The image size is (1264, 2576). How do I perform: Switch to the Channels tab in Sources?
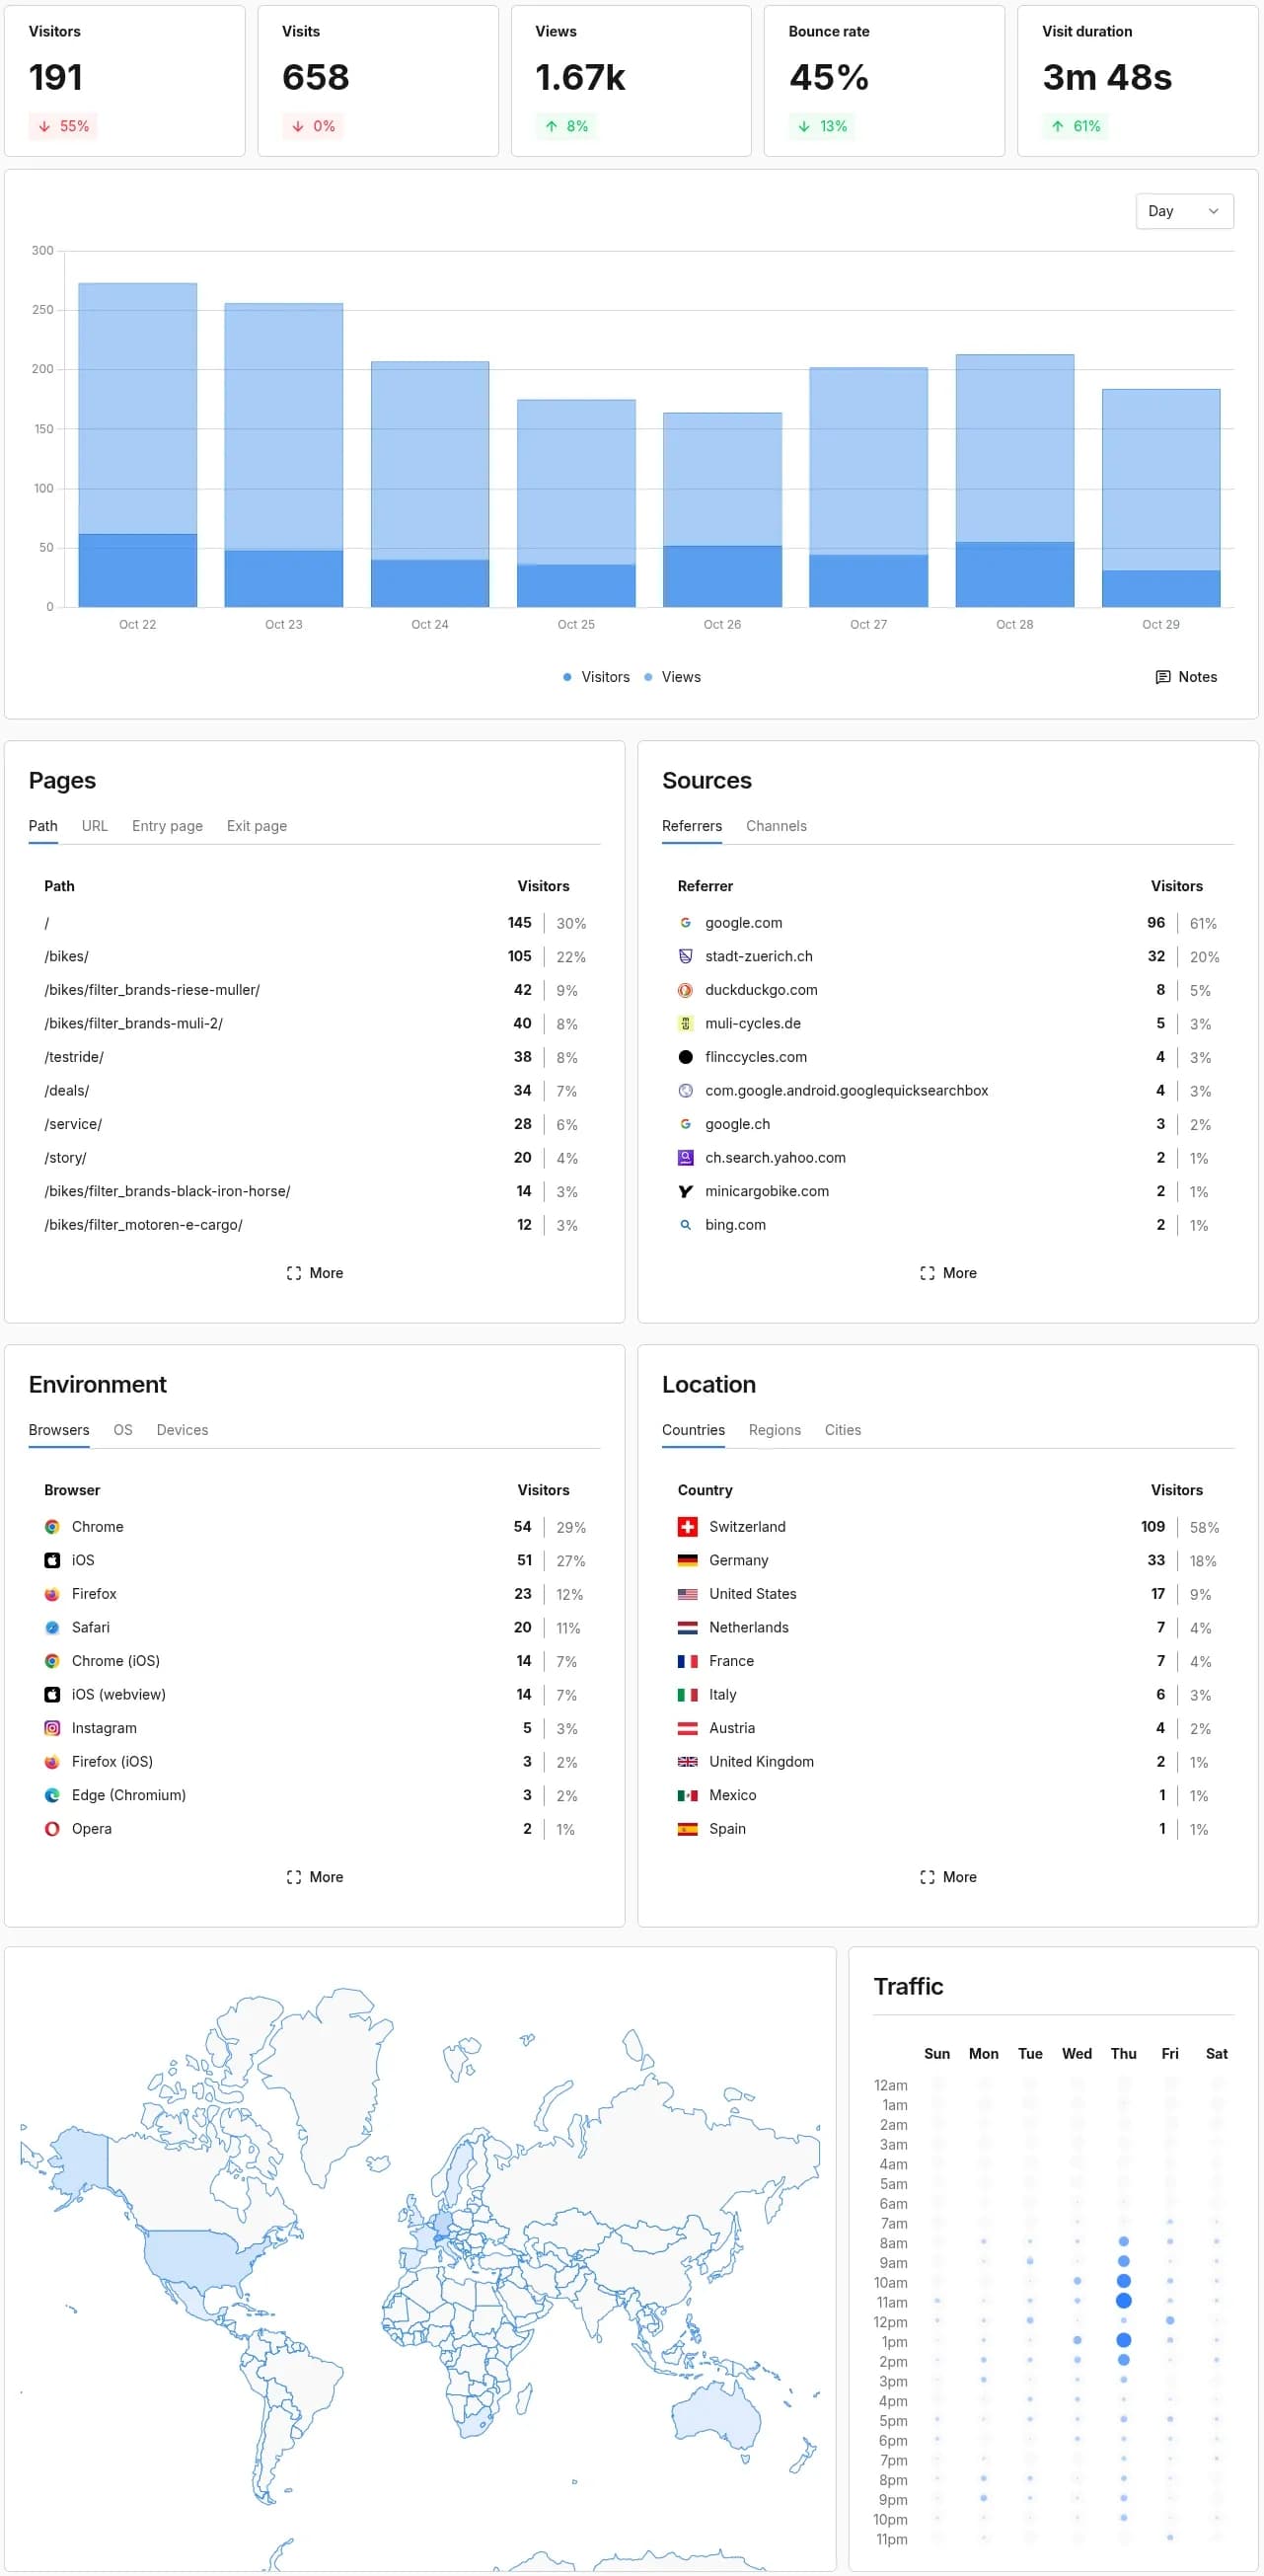click(x=776, y=826)
